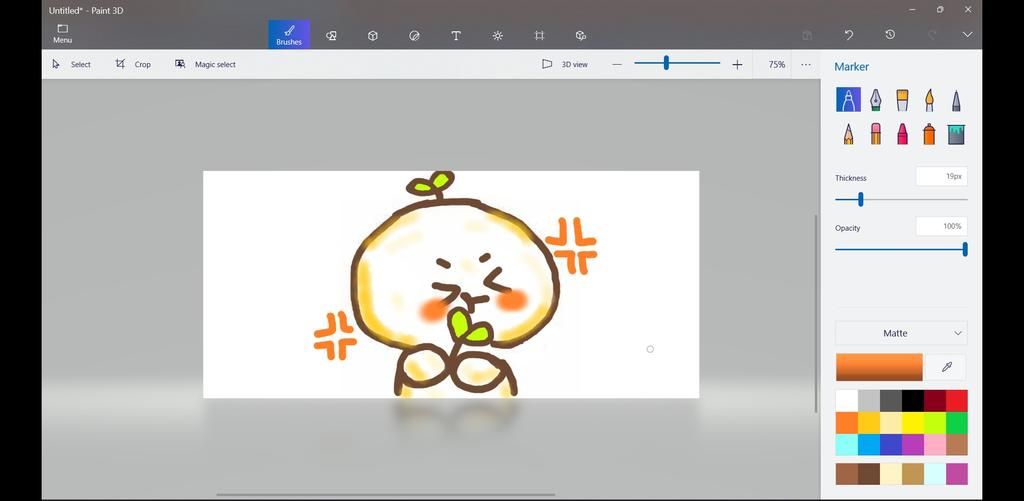Select the Pencil brush
The width and height of the screenshot is (1024, 501).
[x=848, y=134]
